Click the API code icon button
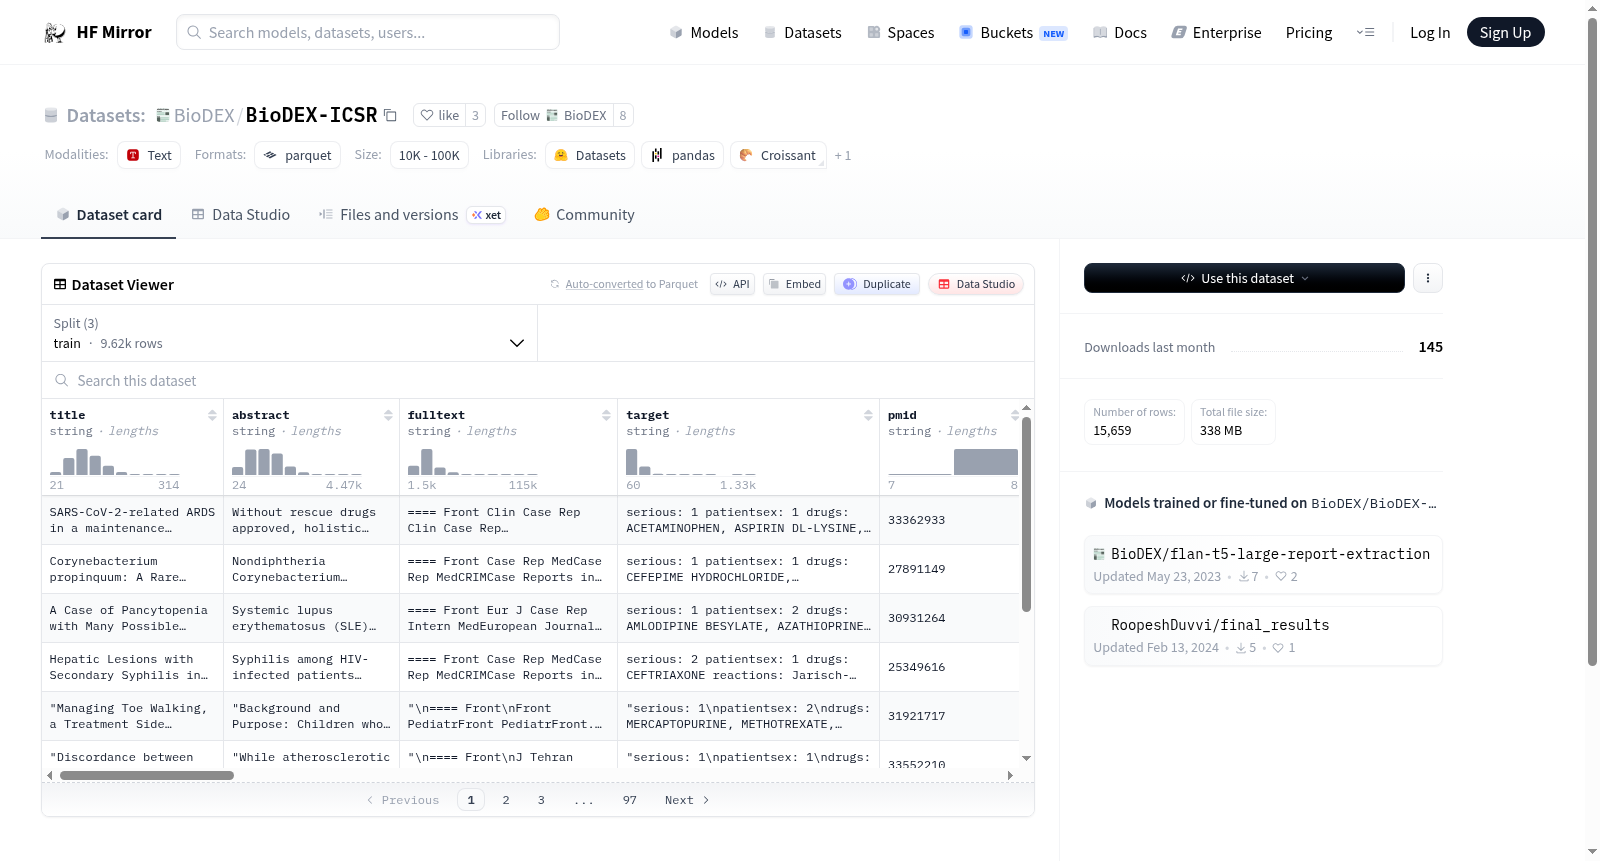This screenshot has width=1600, height=861. click(x=732, y=284)
